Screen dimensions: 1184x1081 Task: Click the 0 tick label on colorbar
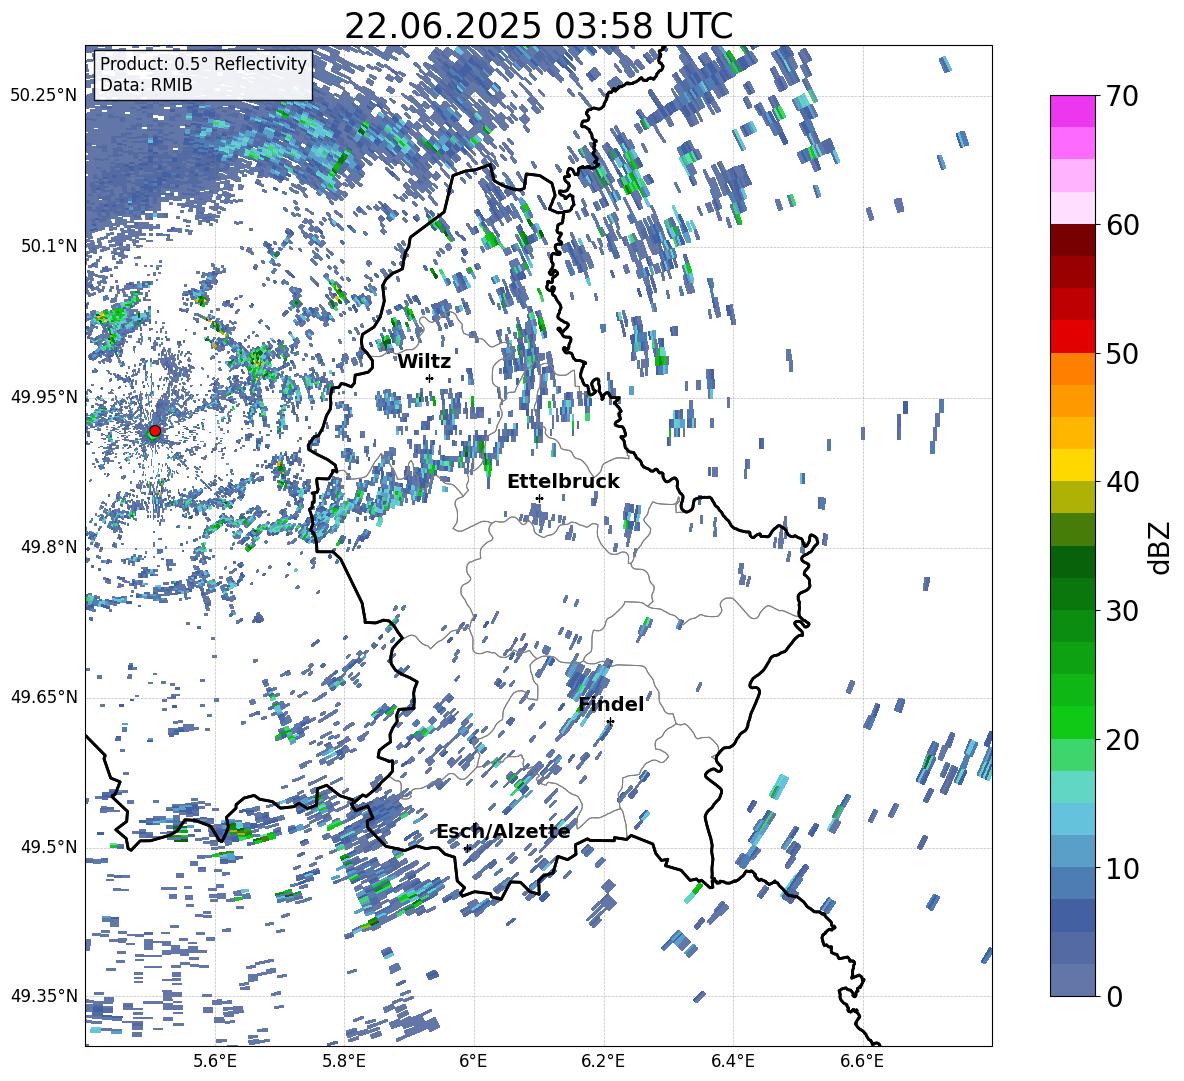tap(1114, 996)
